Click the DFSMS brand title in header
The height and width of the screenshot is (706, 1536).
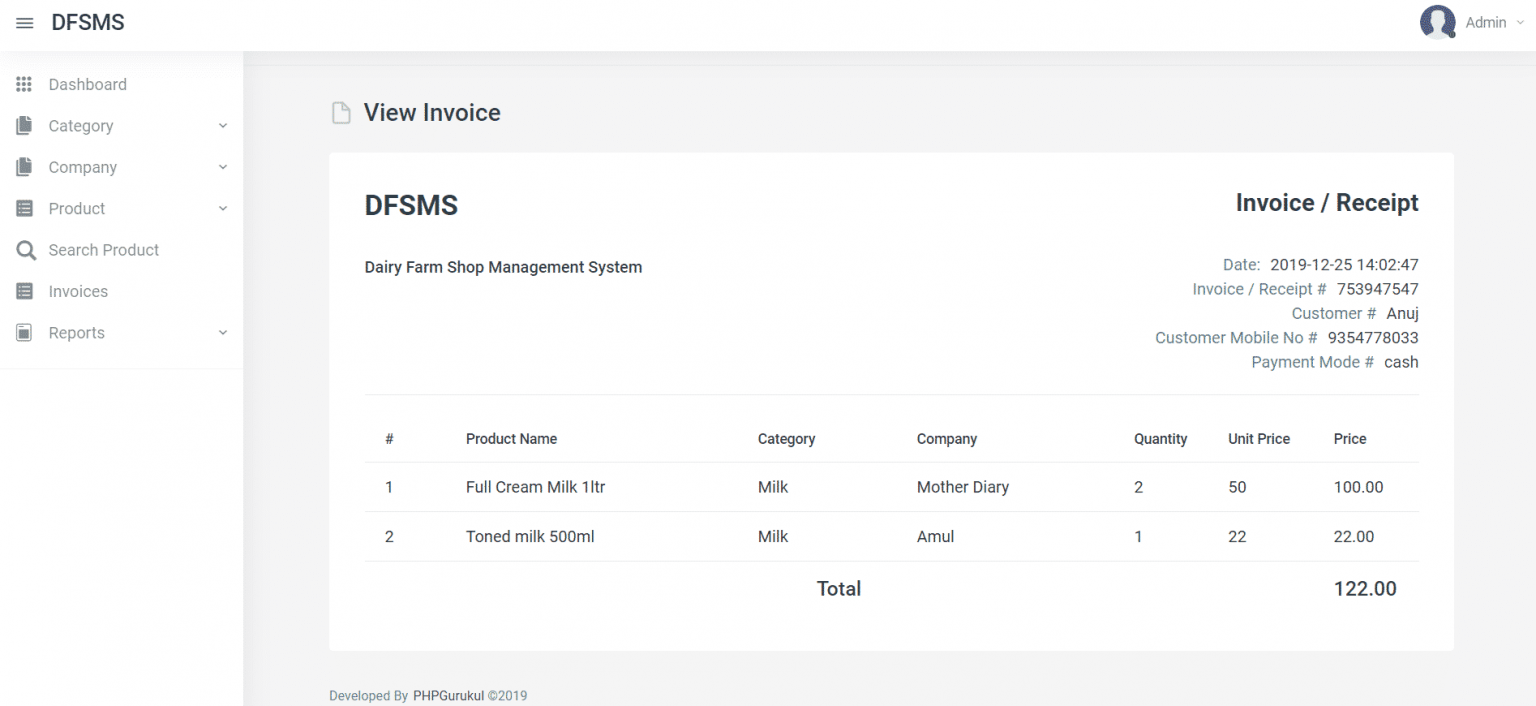point(88,22)
